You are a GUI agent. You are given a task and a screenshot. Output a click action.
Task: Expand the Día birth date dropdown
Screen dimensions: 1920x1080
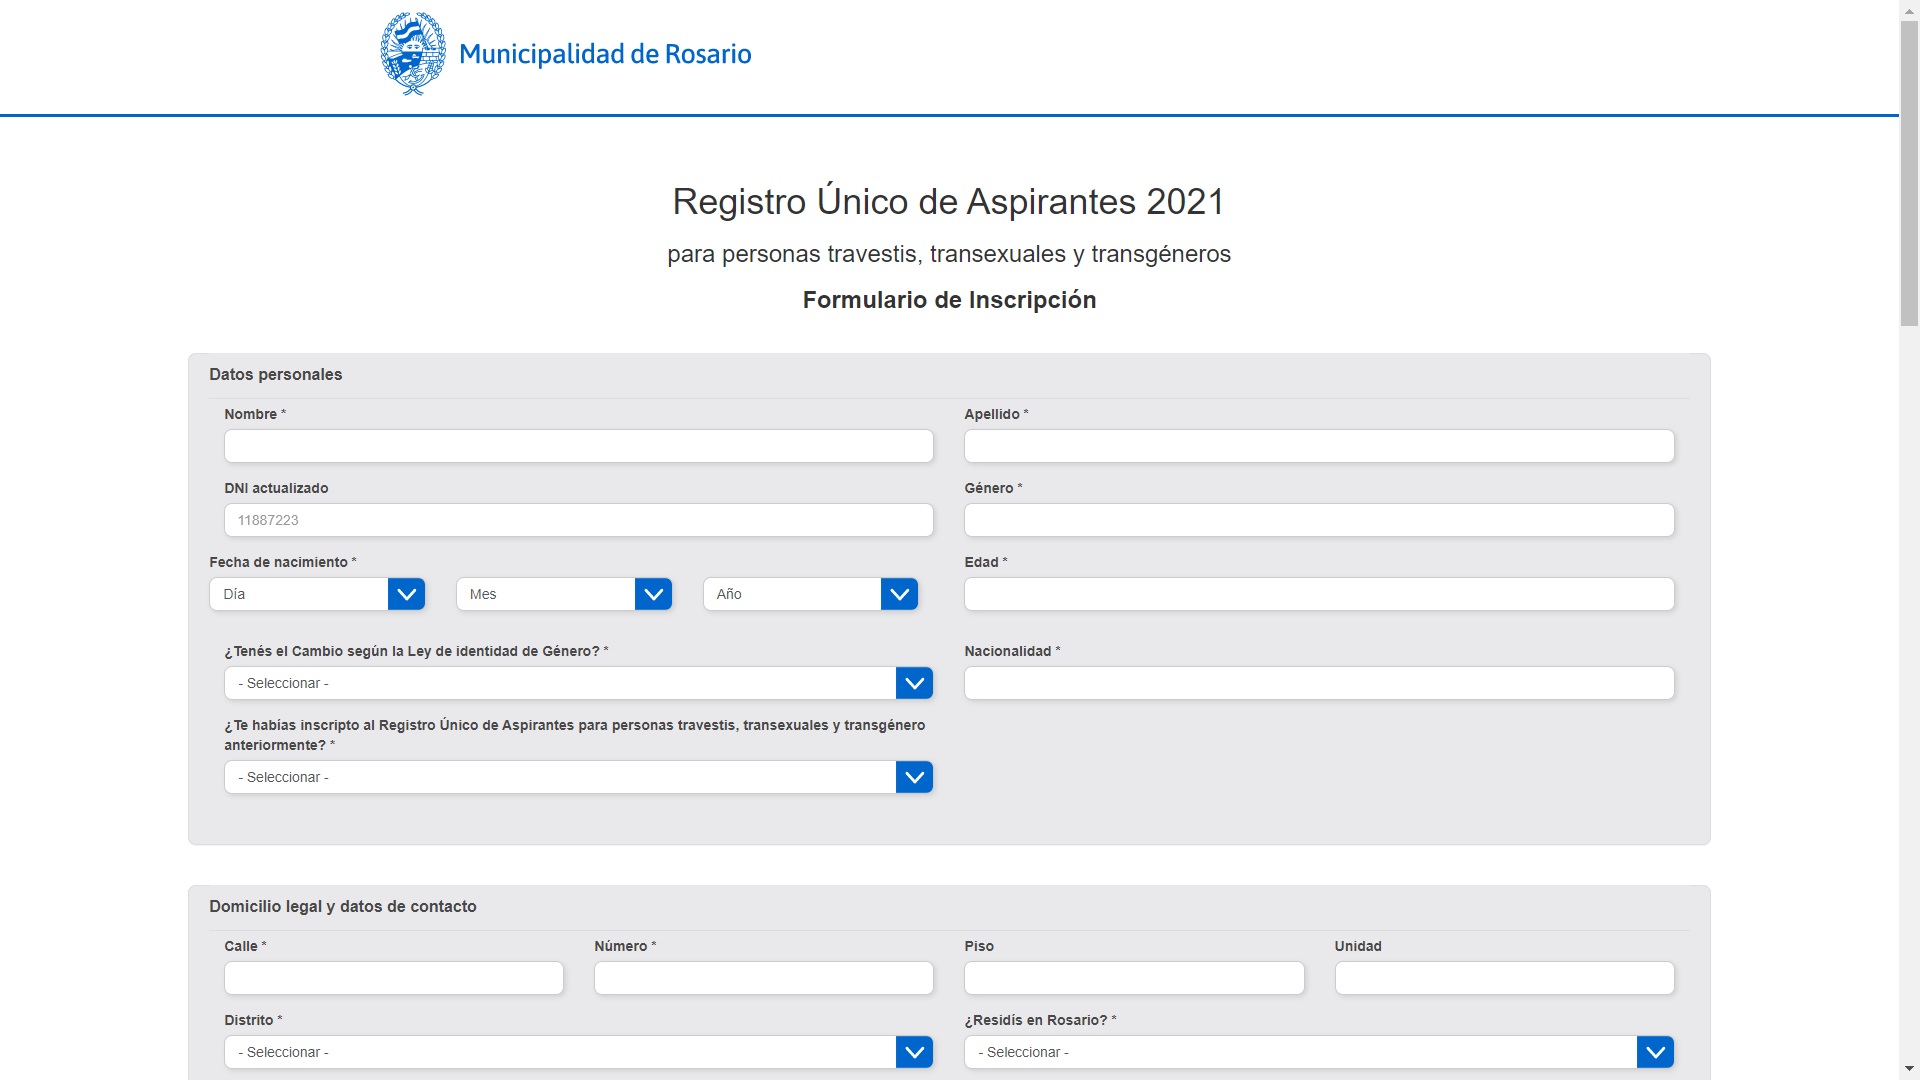pos(317,594)
